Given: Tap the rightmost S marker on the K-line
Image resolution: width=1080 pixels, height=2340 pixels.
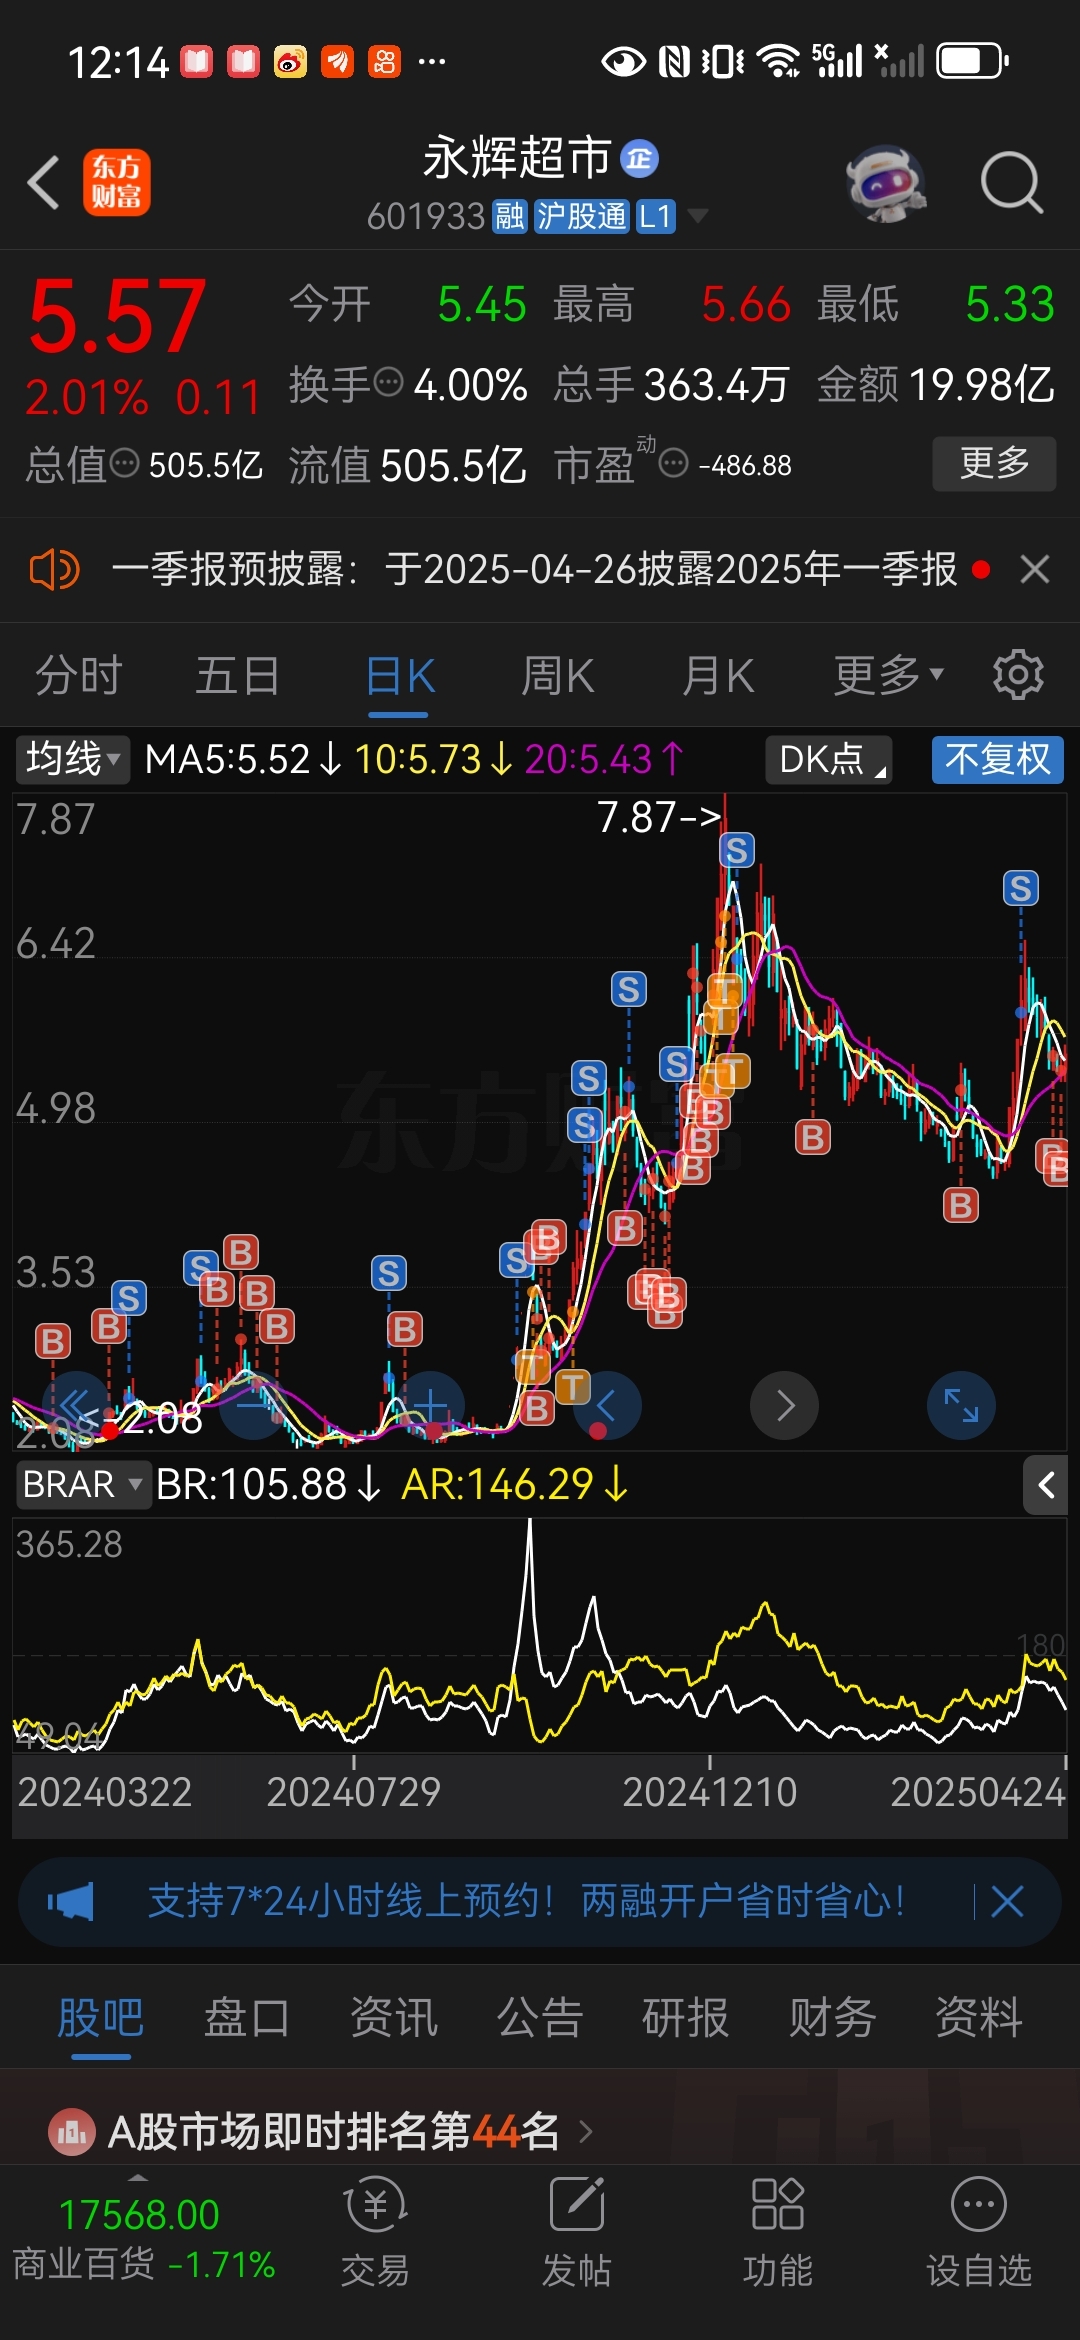Looking at the screenshot, I should point(1021,888).
